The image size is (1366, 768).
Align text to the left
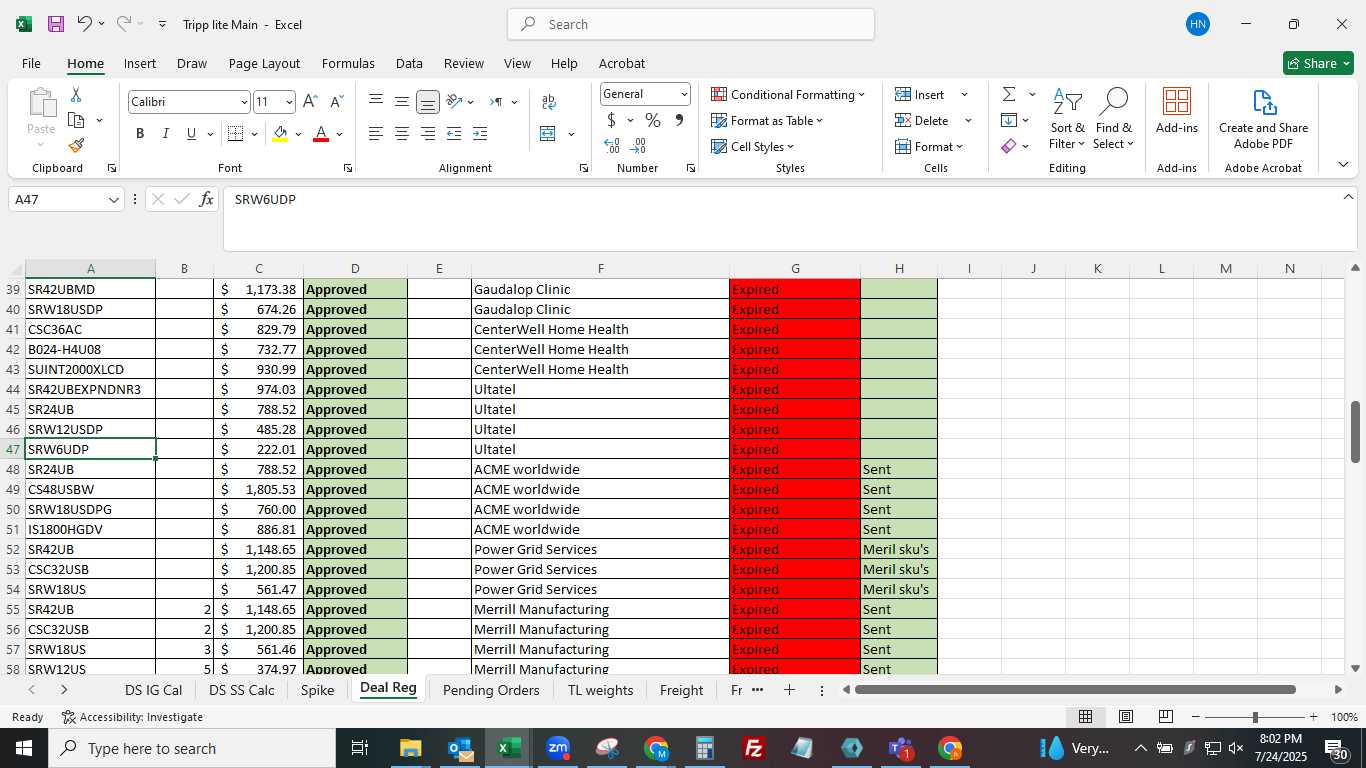376,134
